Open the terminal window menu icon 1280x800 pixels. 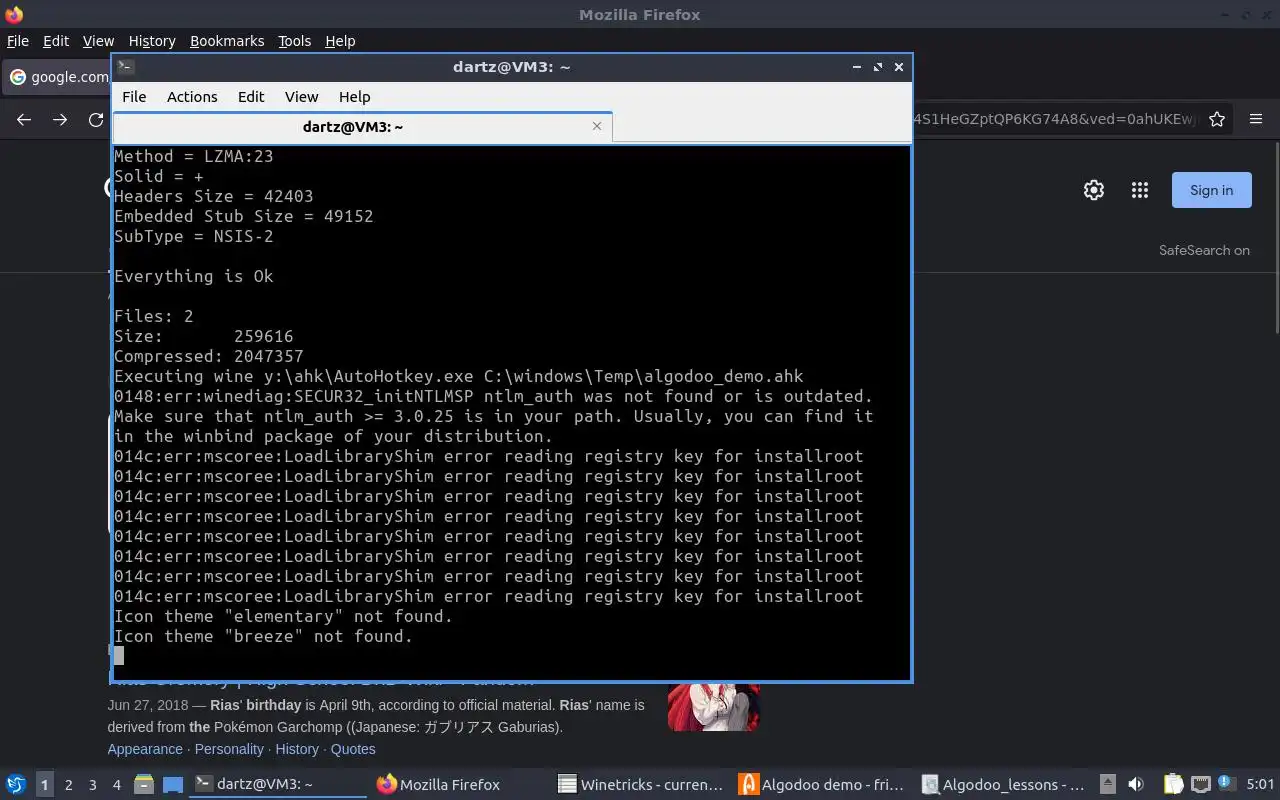[x=125, y=67]
